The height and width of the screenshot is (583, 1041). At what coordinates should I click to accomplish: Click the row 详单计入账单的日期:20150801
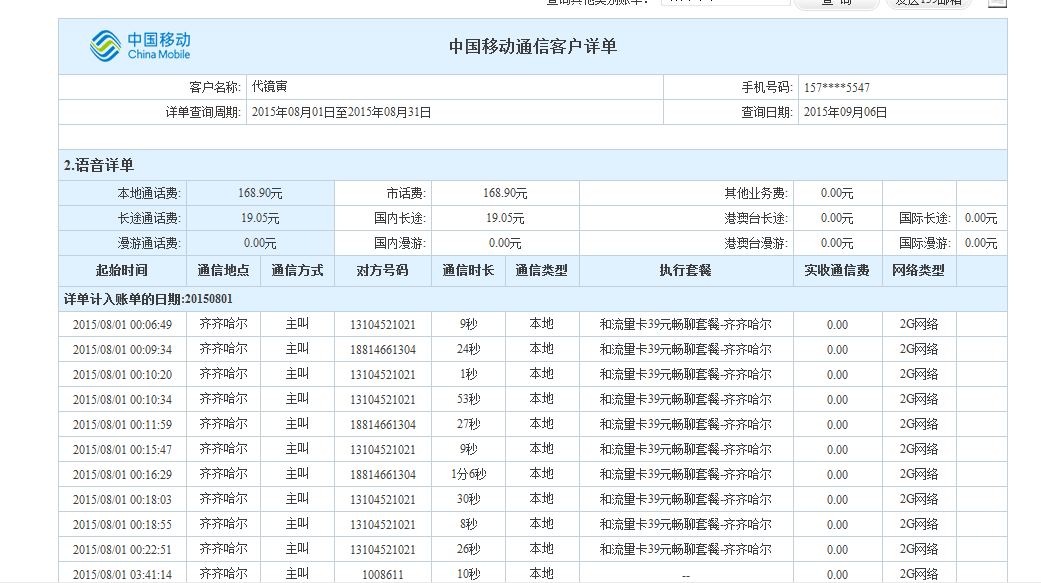(x=532, y=299)
